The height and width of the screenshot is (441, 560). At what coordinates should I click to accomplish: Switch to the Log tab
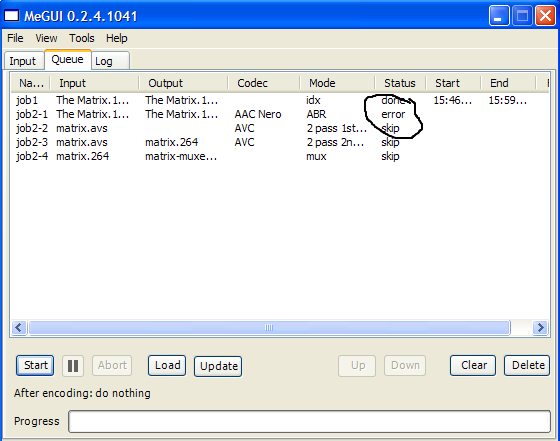(x=110, y=61)
